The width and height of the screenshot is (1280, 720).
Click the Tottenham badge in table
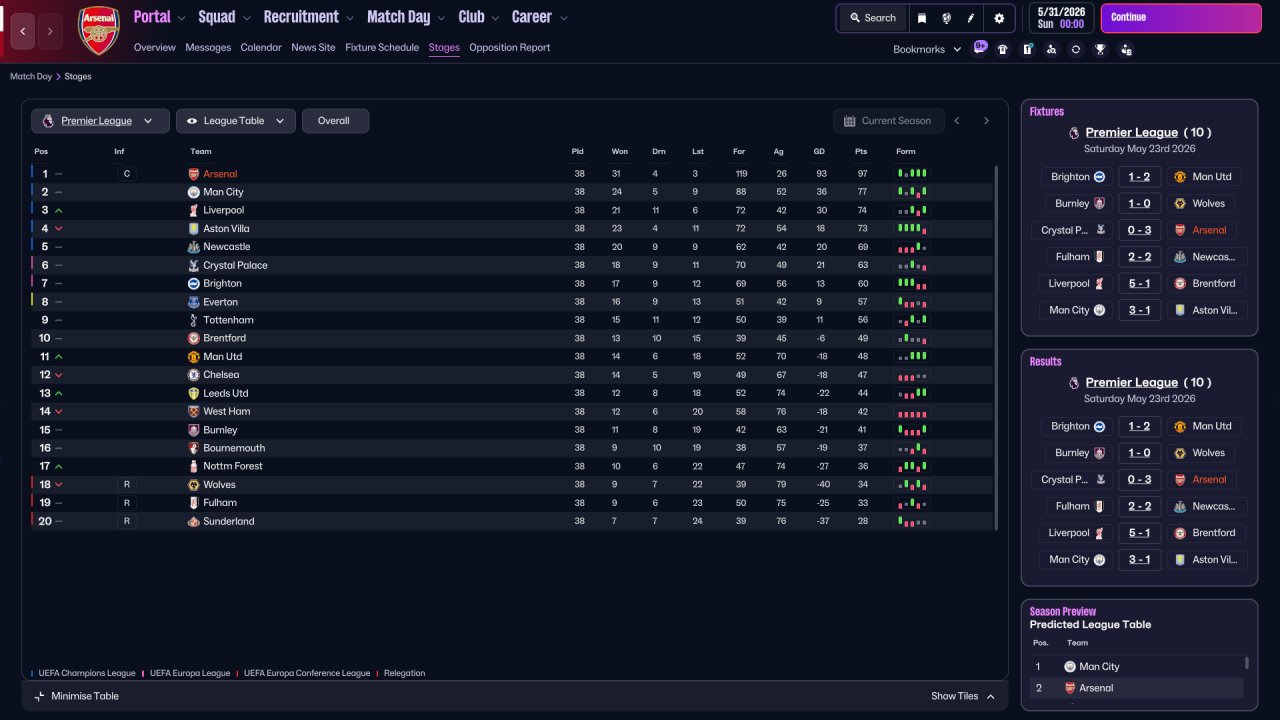pyautogui.click(x=194, y=320)
